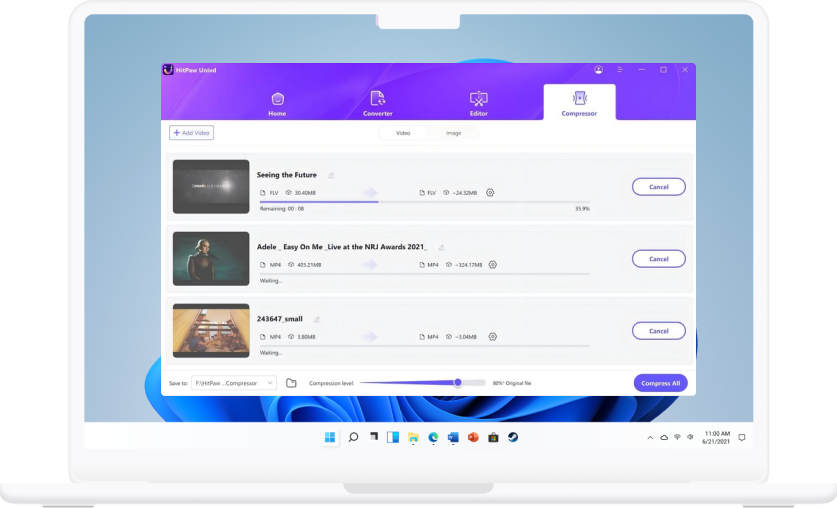Open the OneDrive cloud tray icon
Viewport: 837px width, 508px height.
pyautogui.click(x=664, y=438)
